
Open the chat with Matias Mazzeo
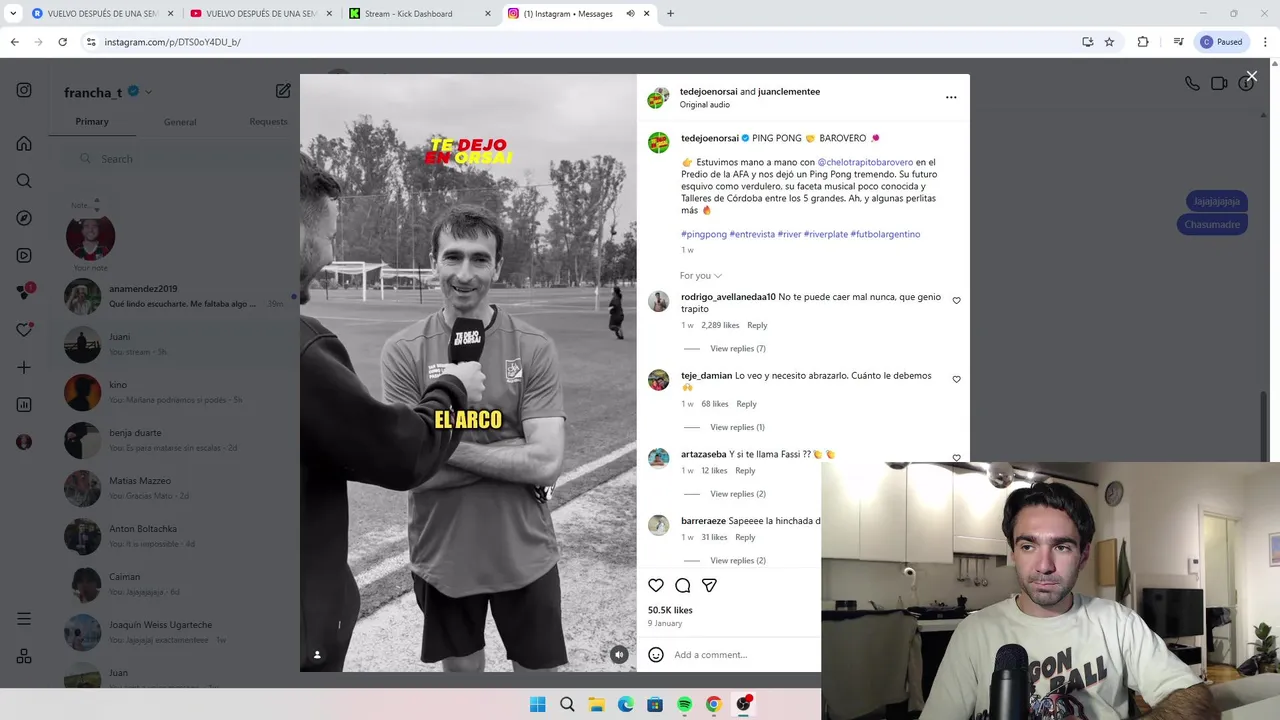(173, 488)
